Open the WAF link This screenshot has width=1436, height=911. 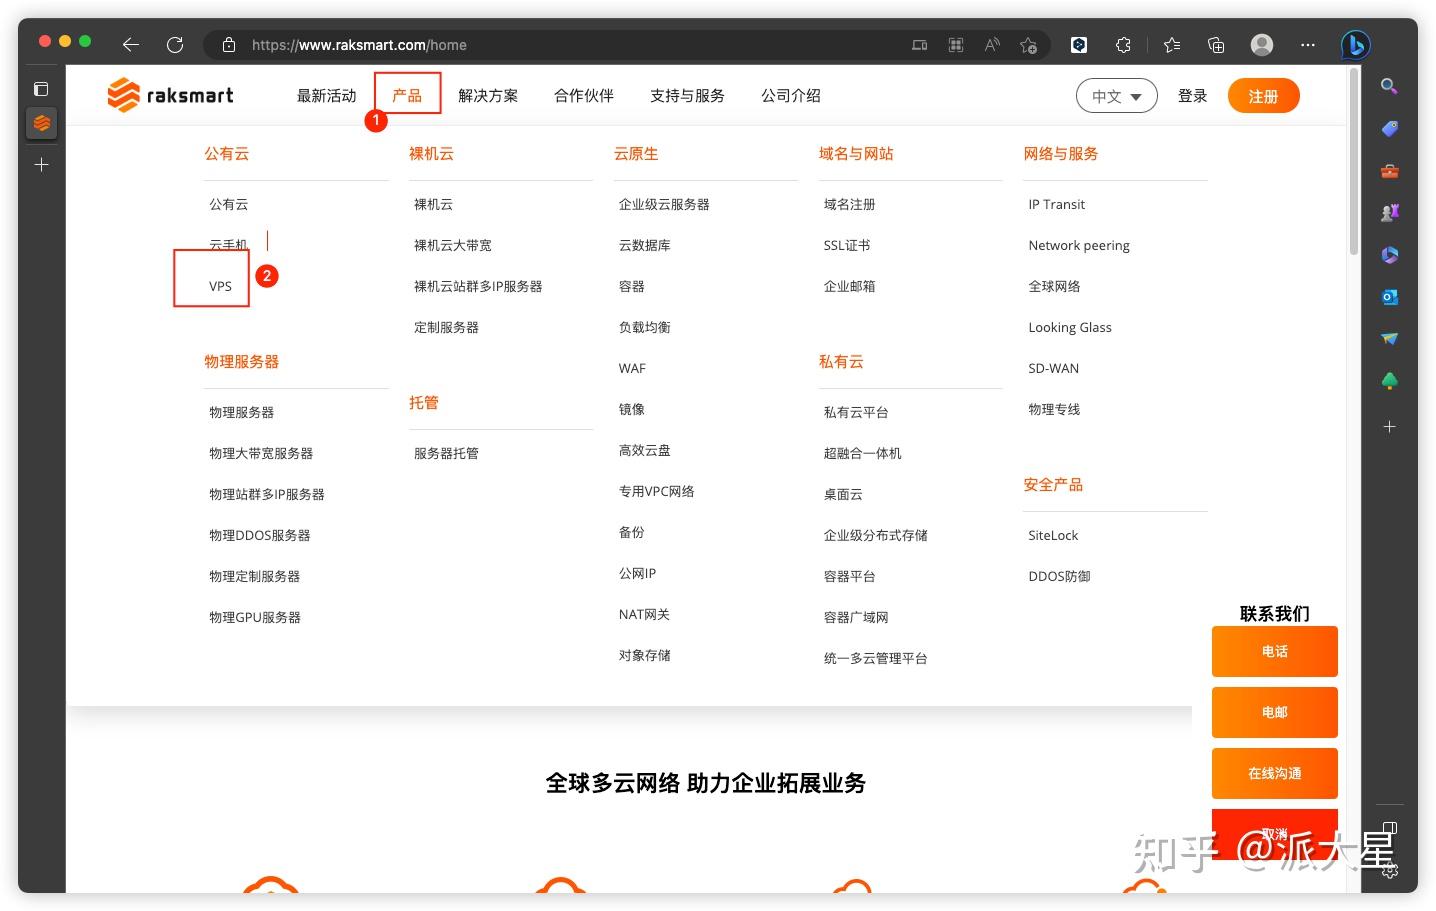pyautogui.click(x=632, y=368)
